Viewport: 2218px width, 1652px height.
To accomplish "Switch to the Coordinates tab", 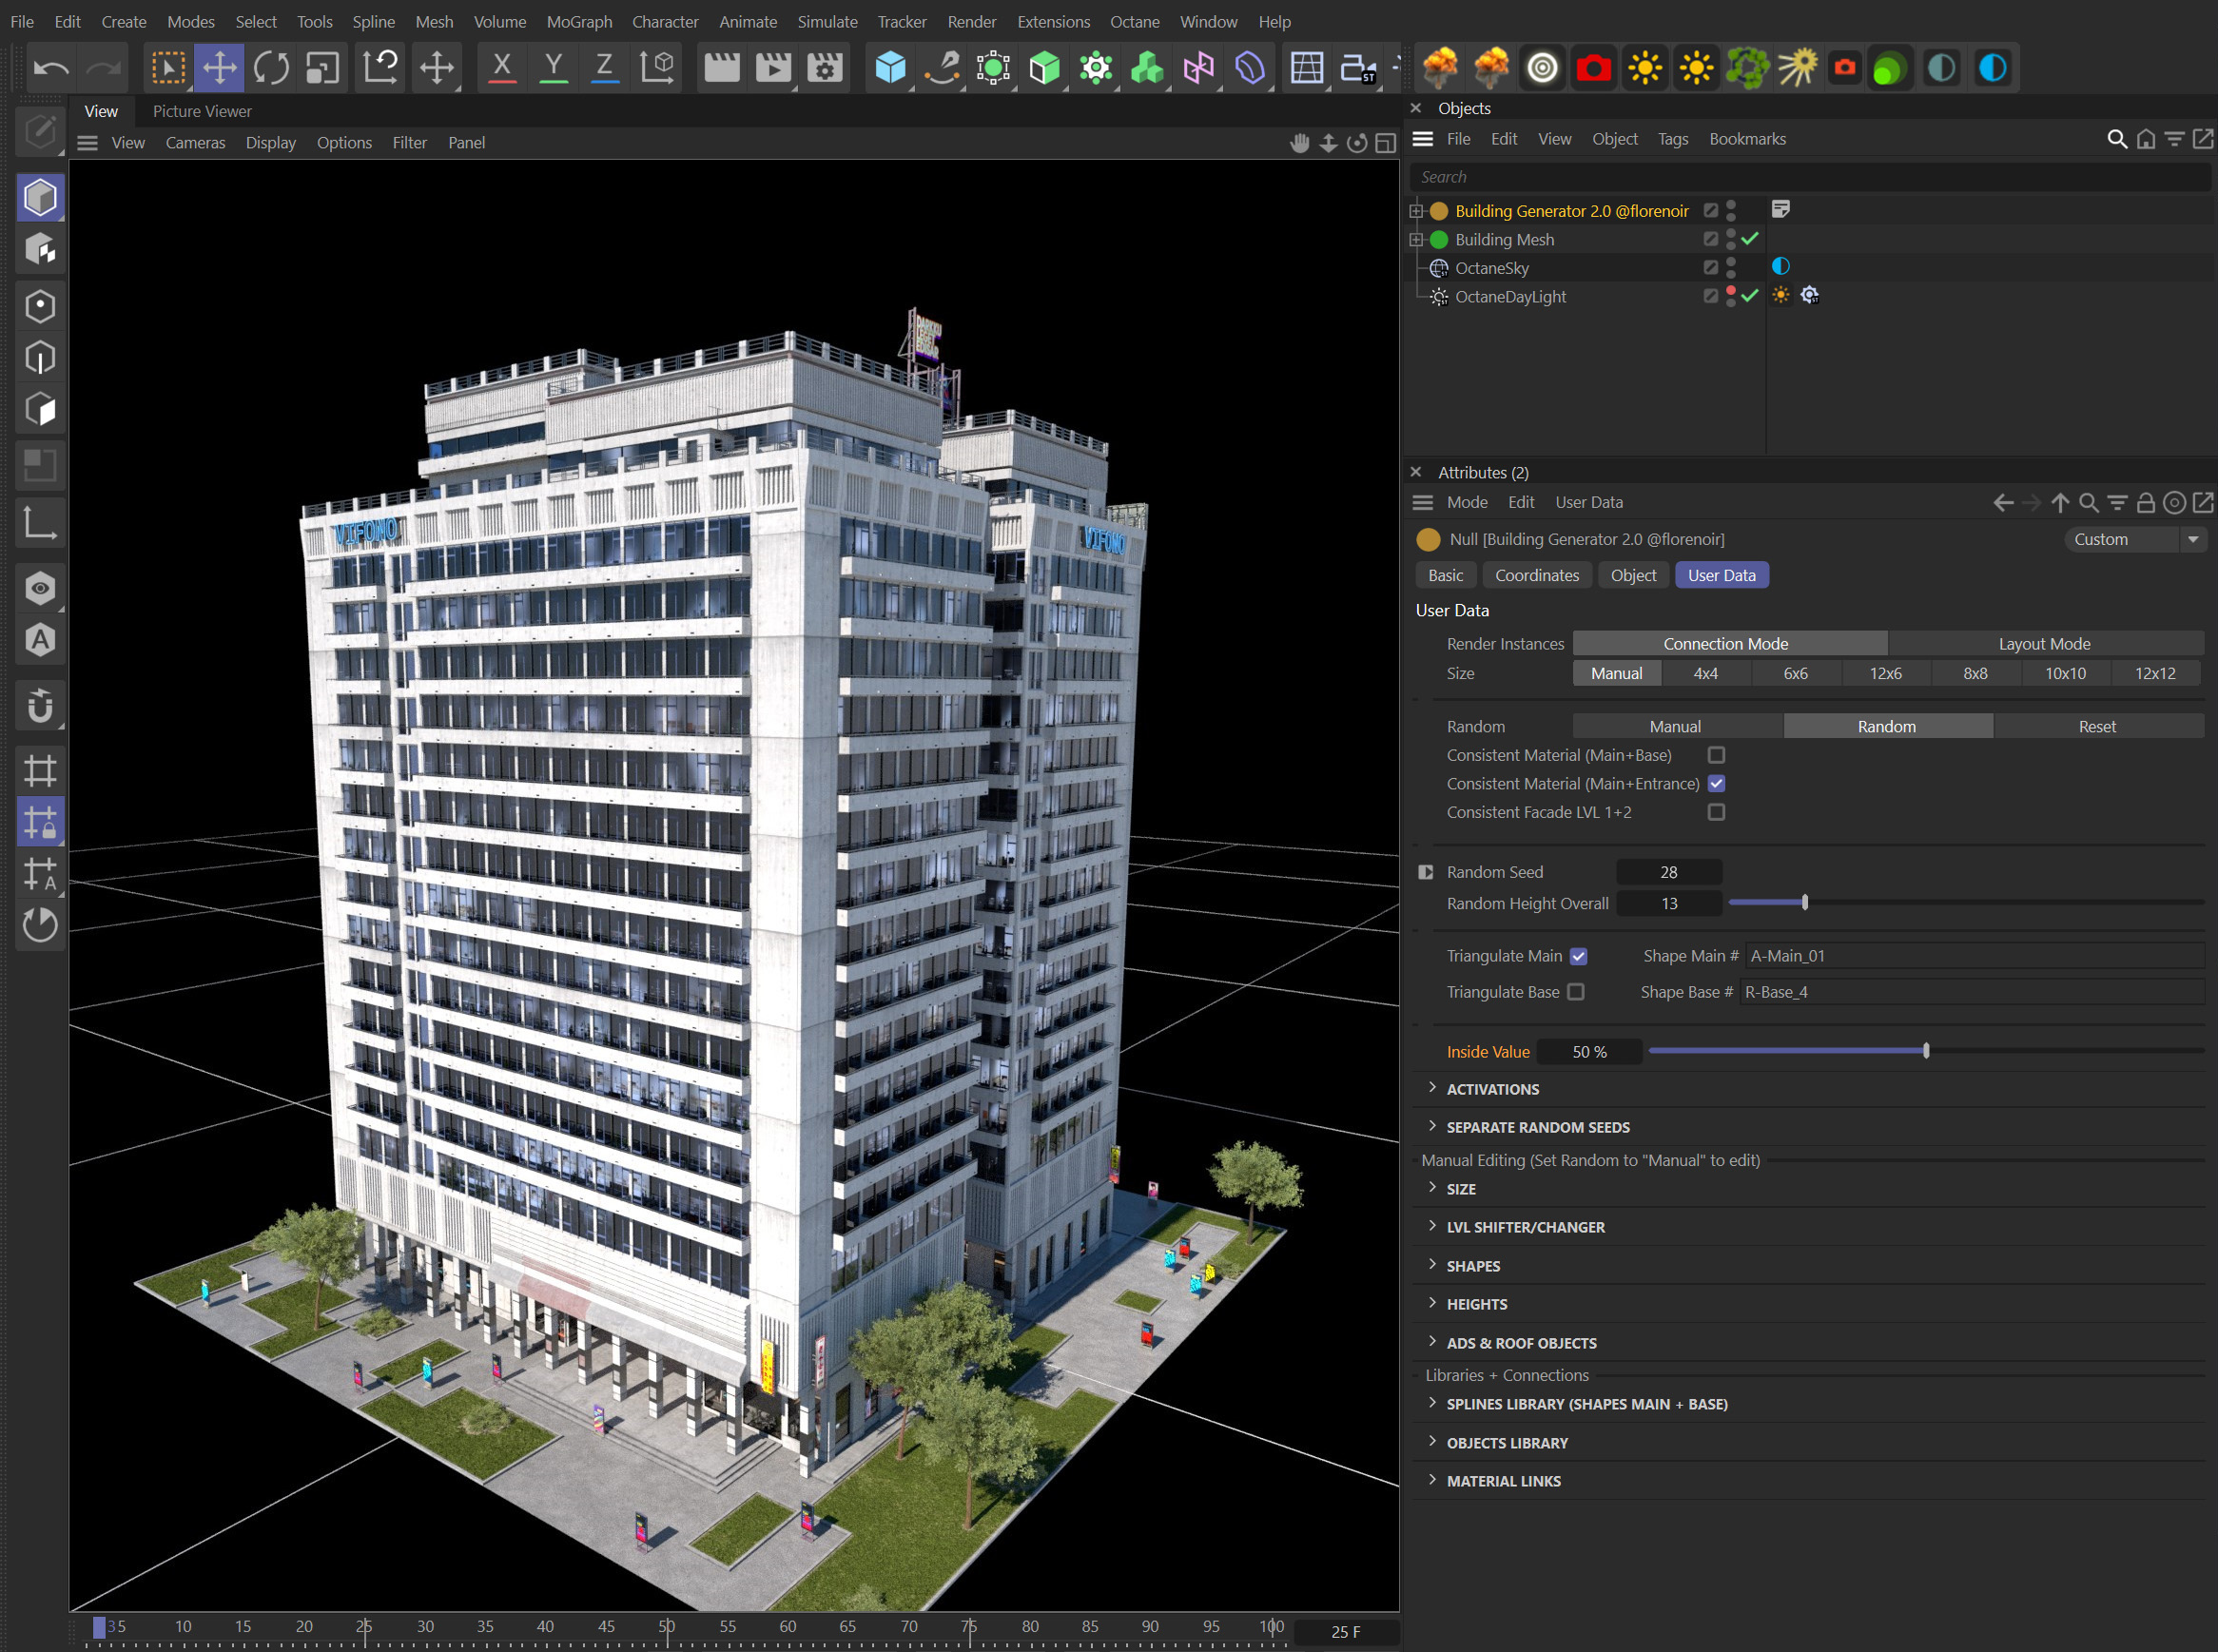I will coord(1536,575).
